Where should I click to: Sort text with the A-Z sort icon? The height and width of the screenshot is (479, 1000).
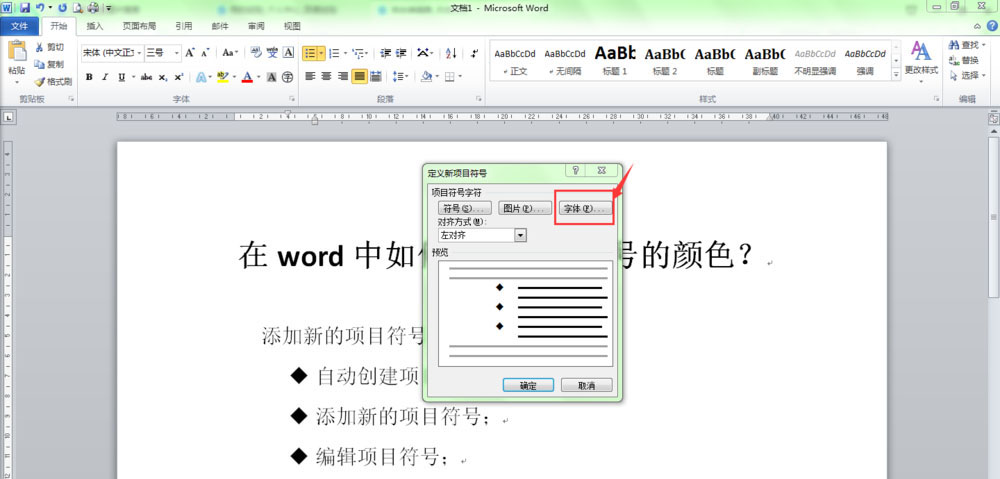coord(451,53)
